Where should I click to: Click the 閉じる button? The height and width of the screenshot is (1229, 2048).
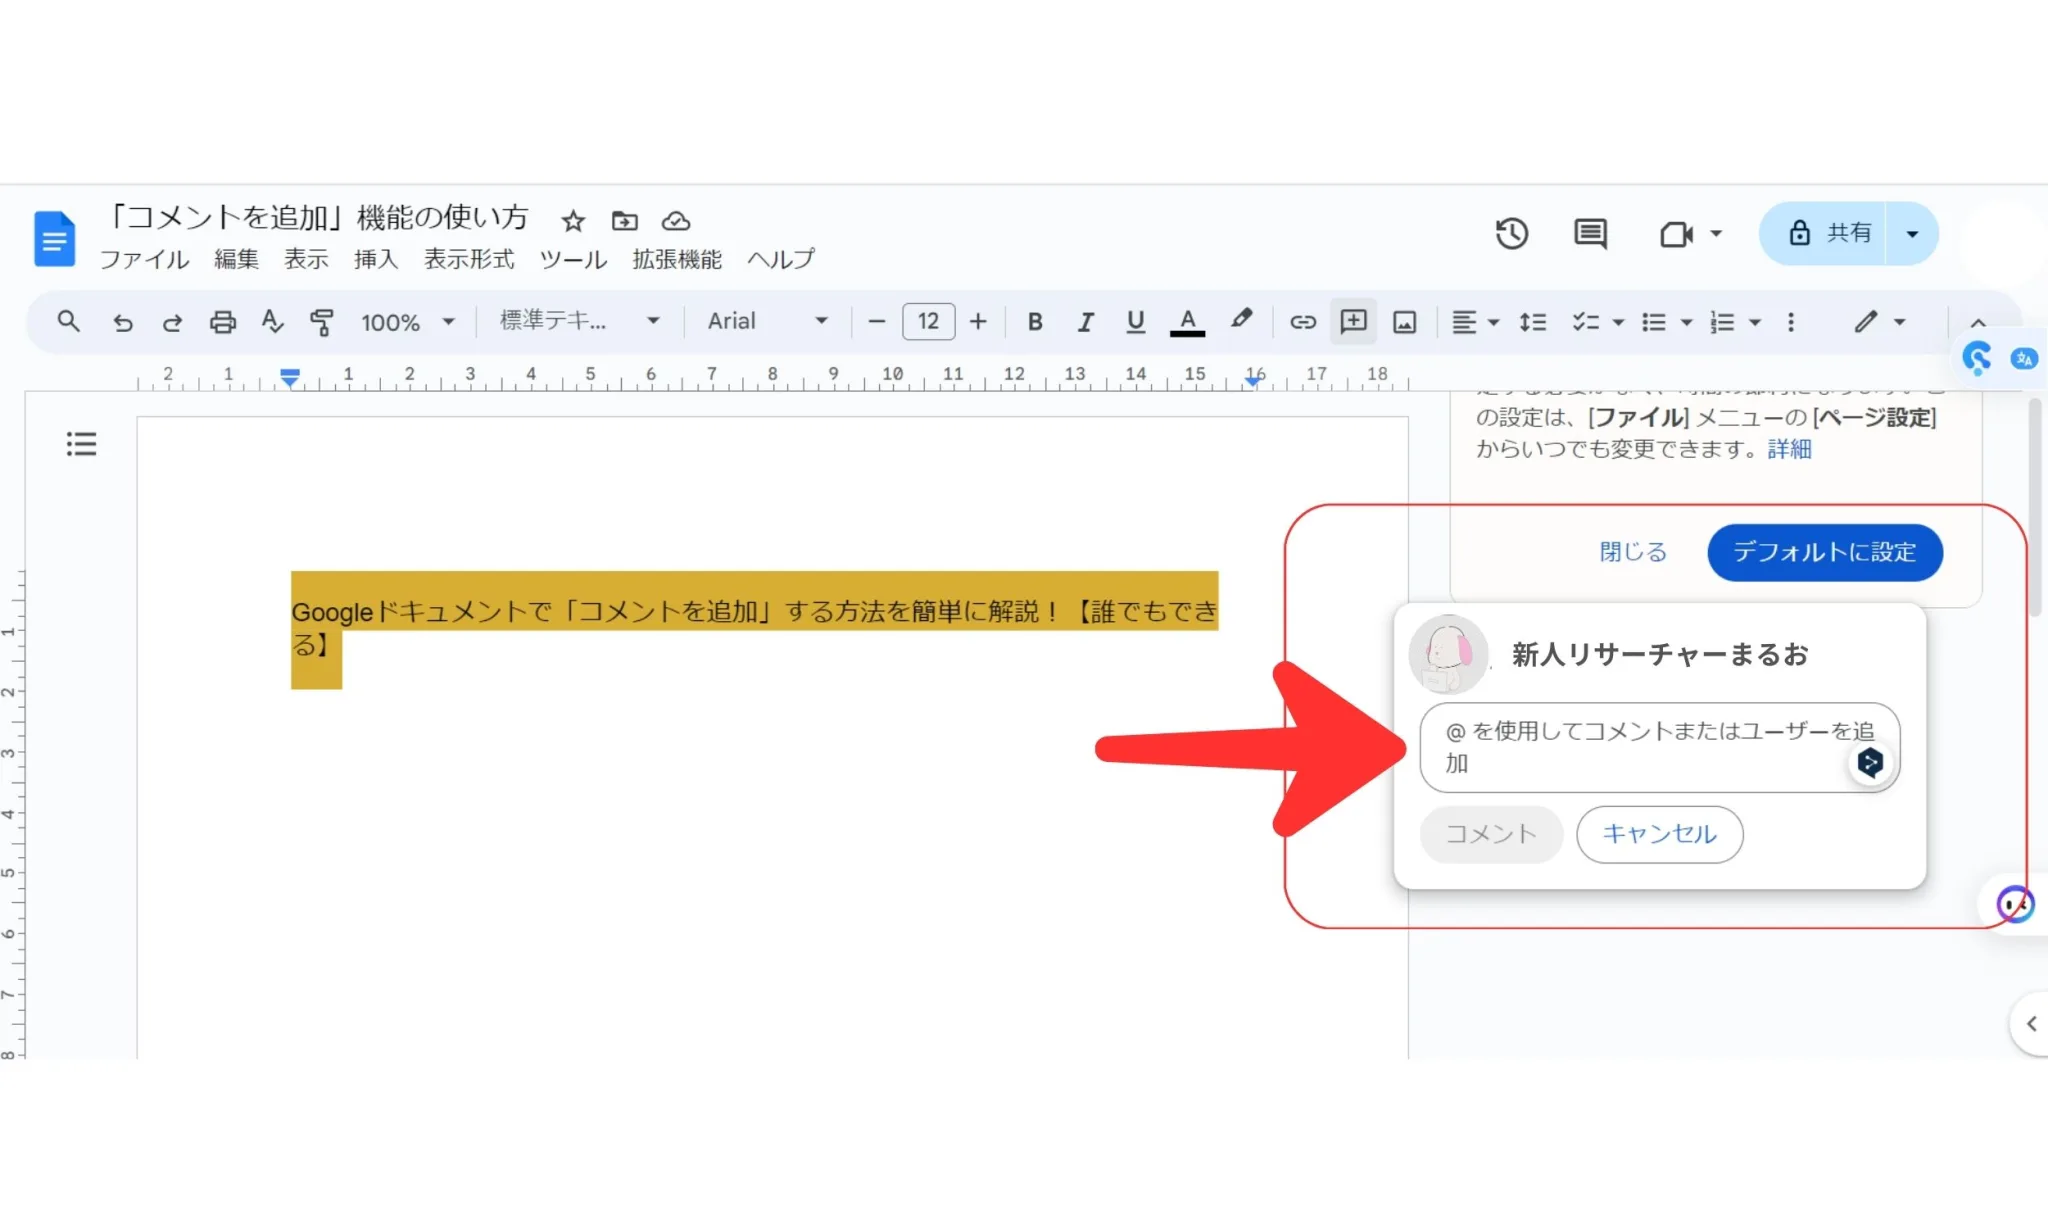(x=1633, y=552)
